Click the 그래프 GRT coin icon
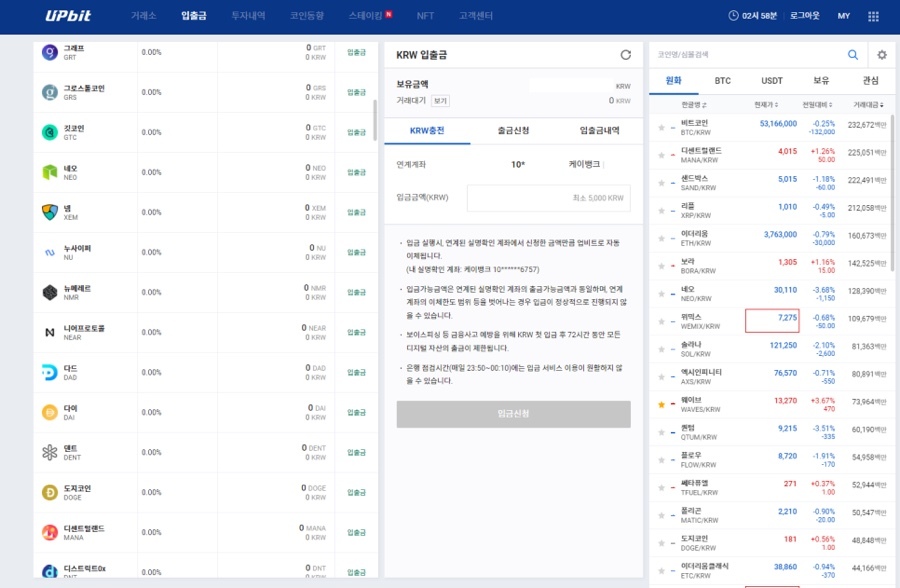 (50, 52)
